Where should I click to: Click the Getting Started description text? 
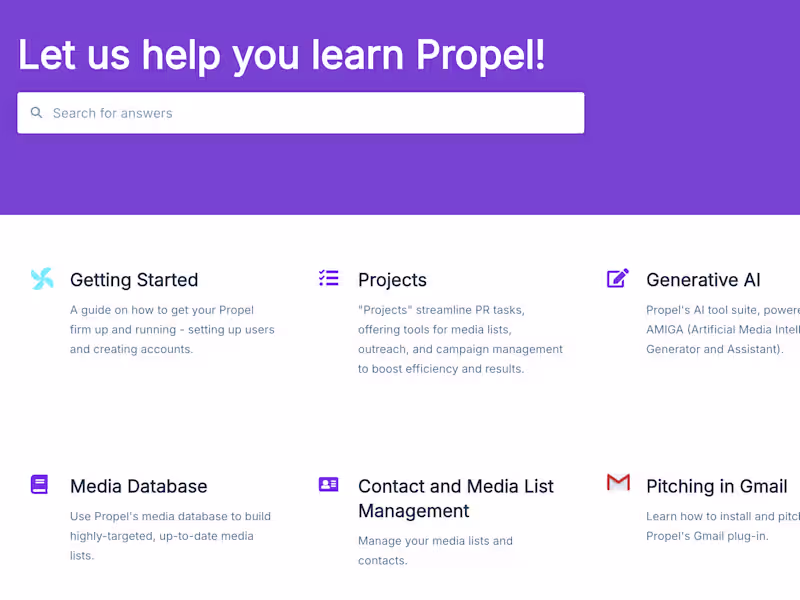click(171, 329)
